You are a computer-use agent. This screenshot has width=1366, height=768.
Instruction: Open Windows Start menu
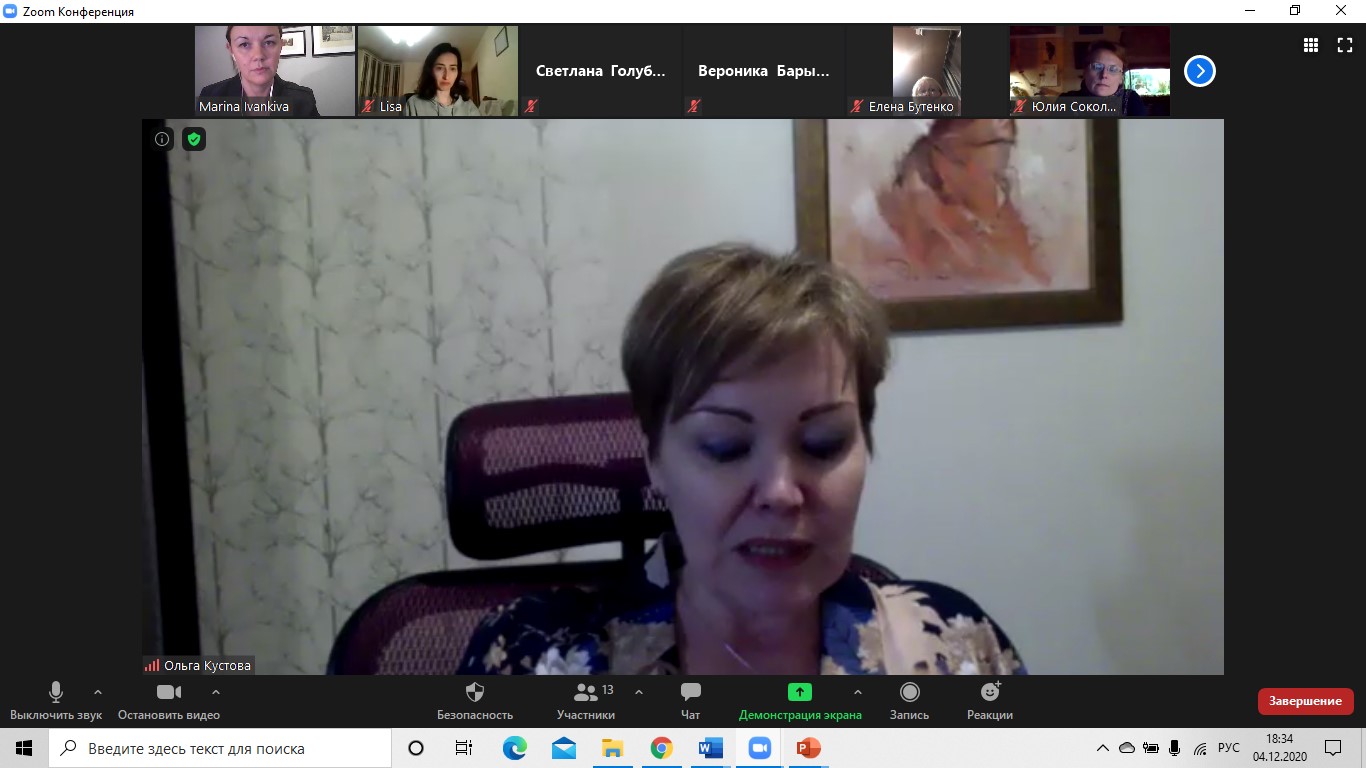(x=24, y=748)
